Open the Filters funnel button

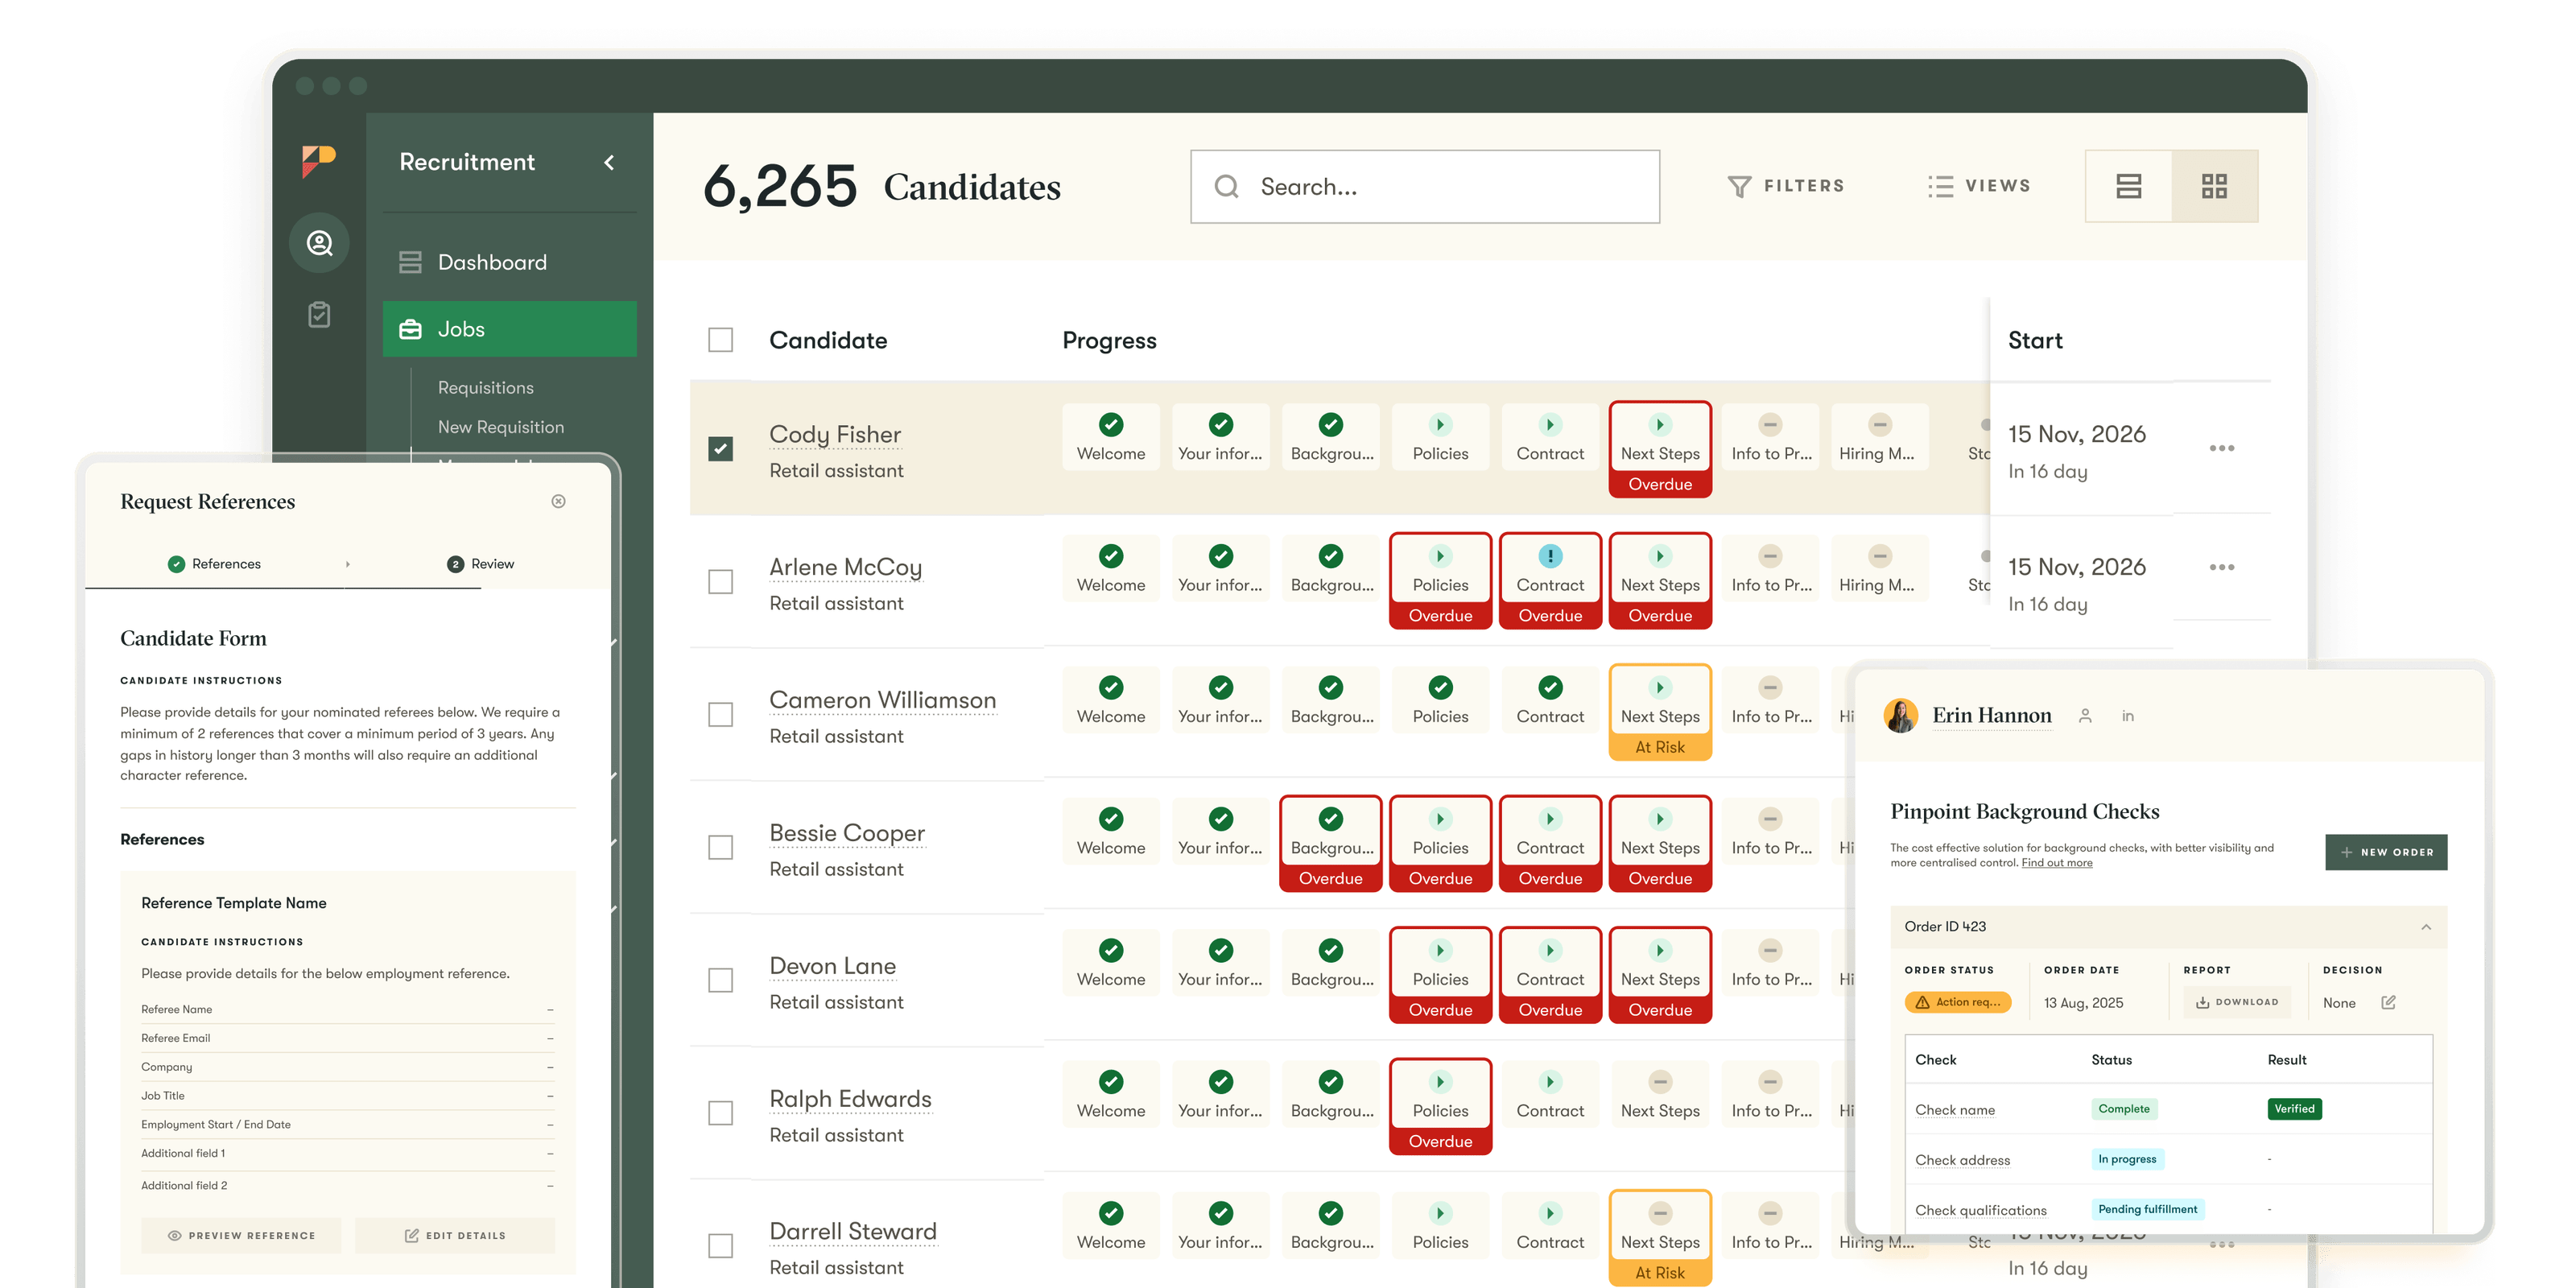coord(1786,186)
